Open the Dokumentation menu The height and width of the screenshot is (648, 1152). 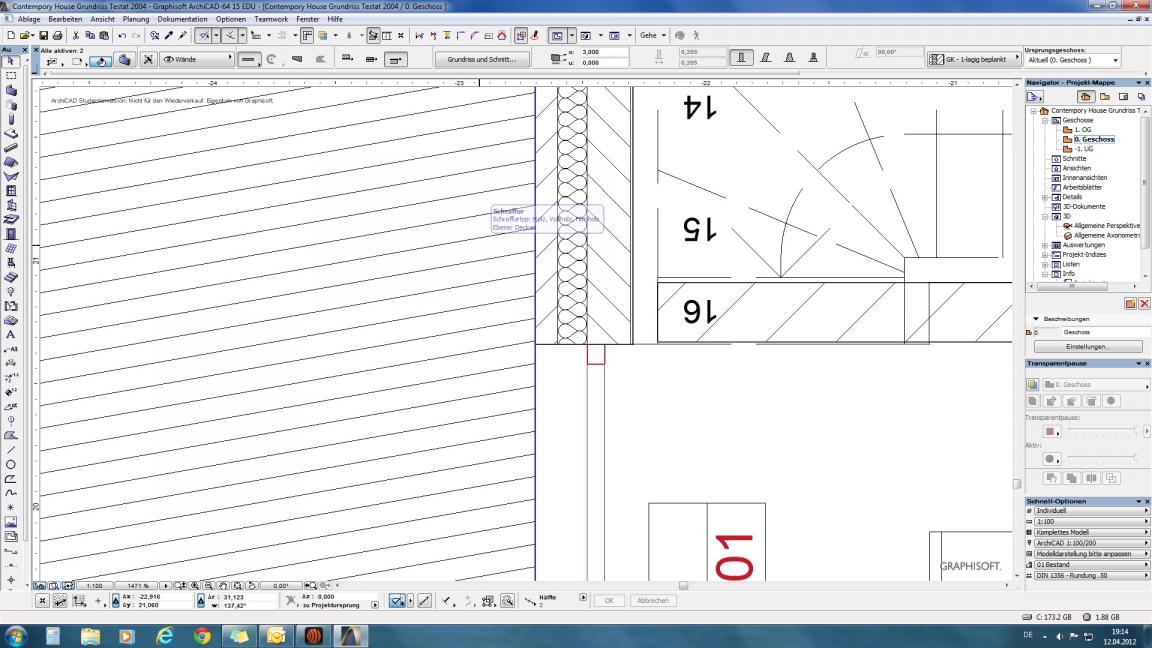pos(182,19)
